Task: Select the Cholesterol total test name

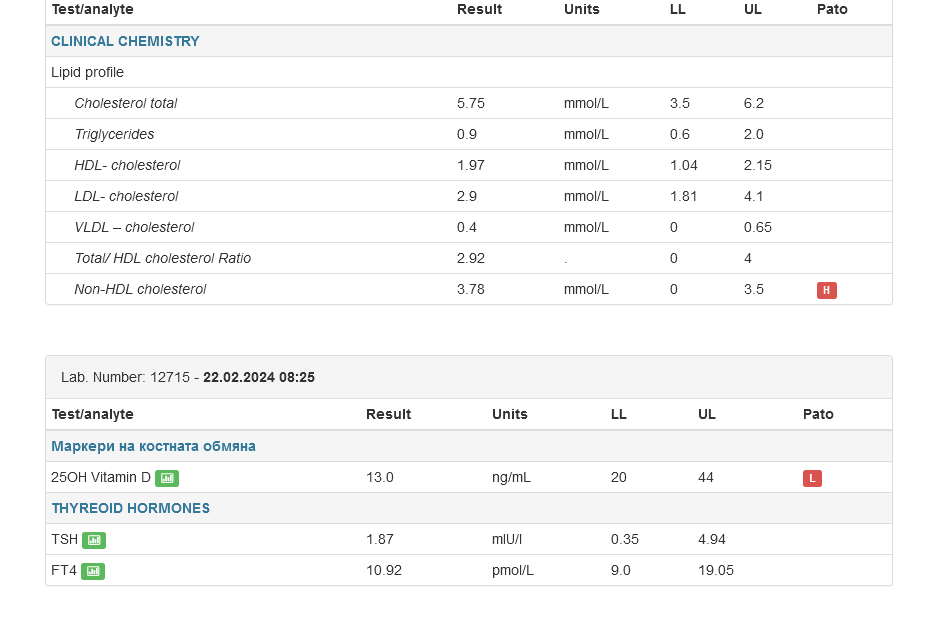Action: click(125, 103)
